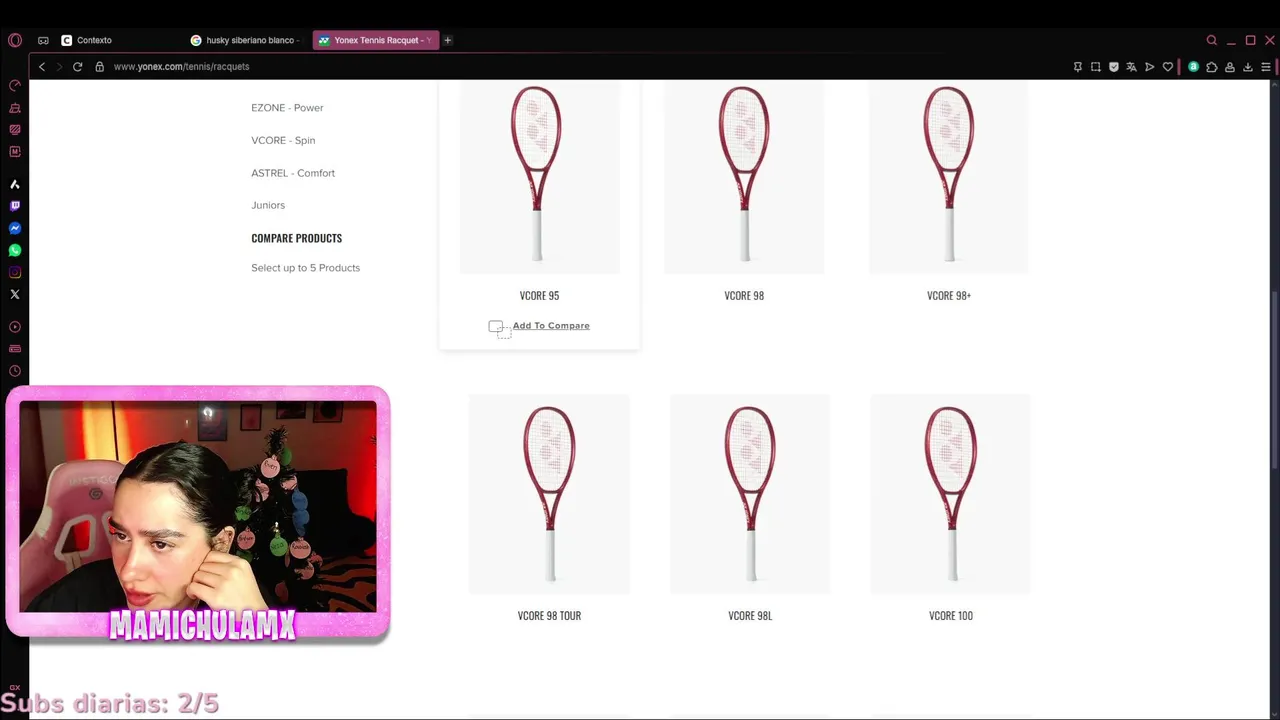Open the M icon in the sidebar
Screen dimensions: 1280x720
click(15, 152)
